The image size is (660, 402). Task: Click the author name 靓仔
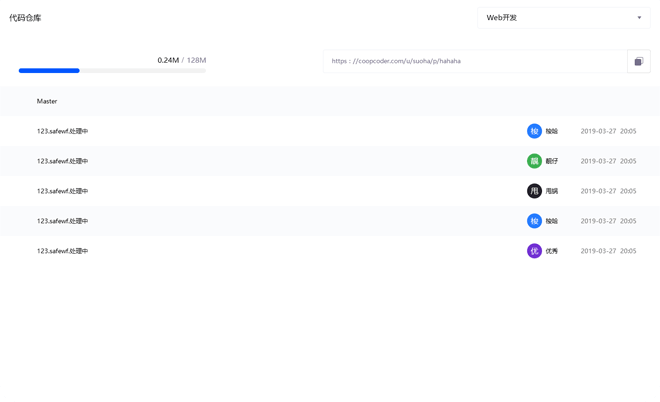pos(552,161)
